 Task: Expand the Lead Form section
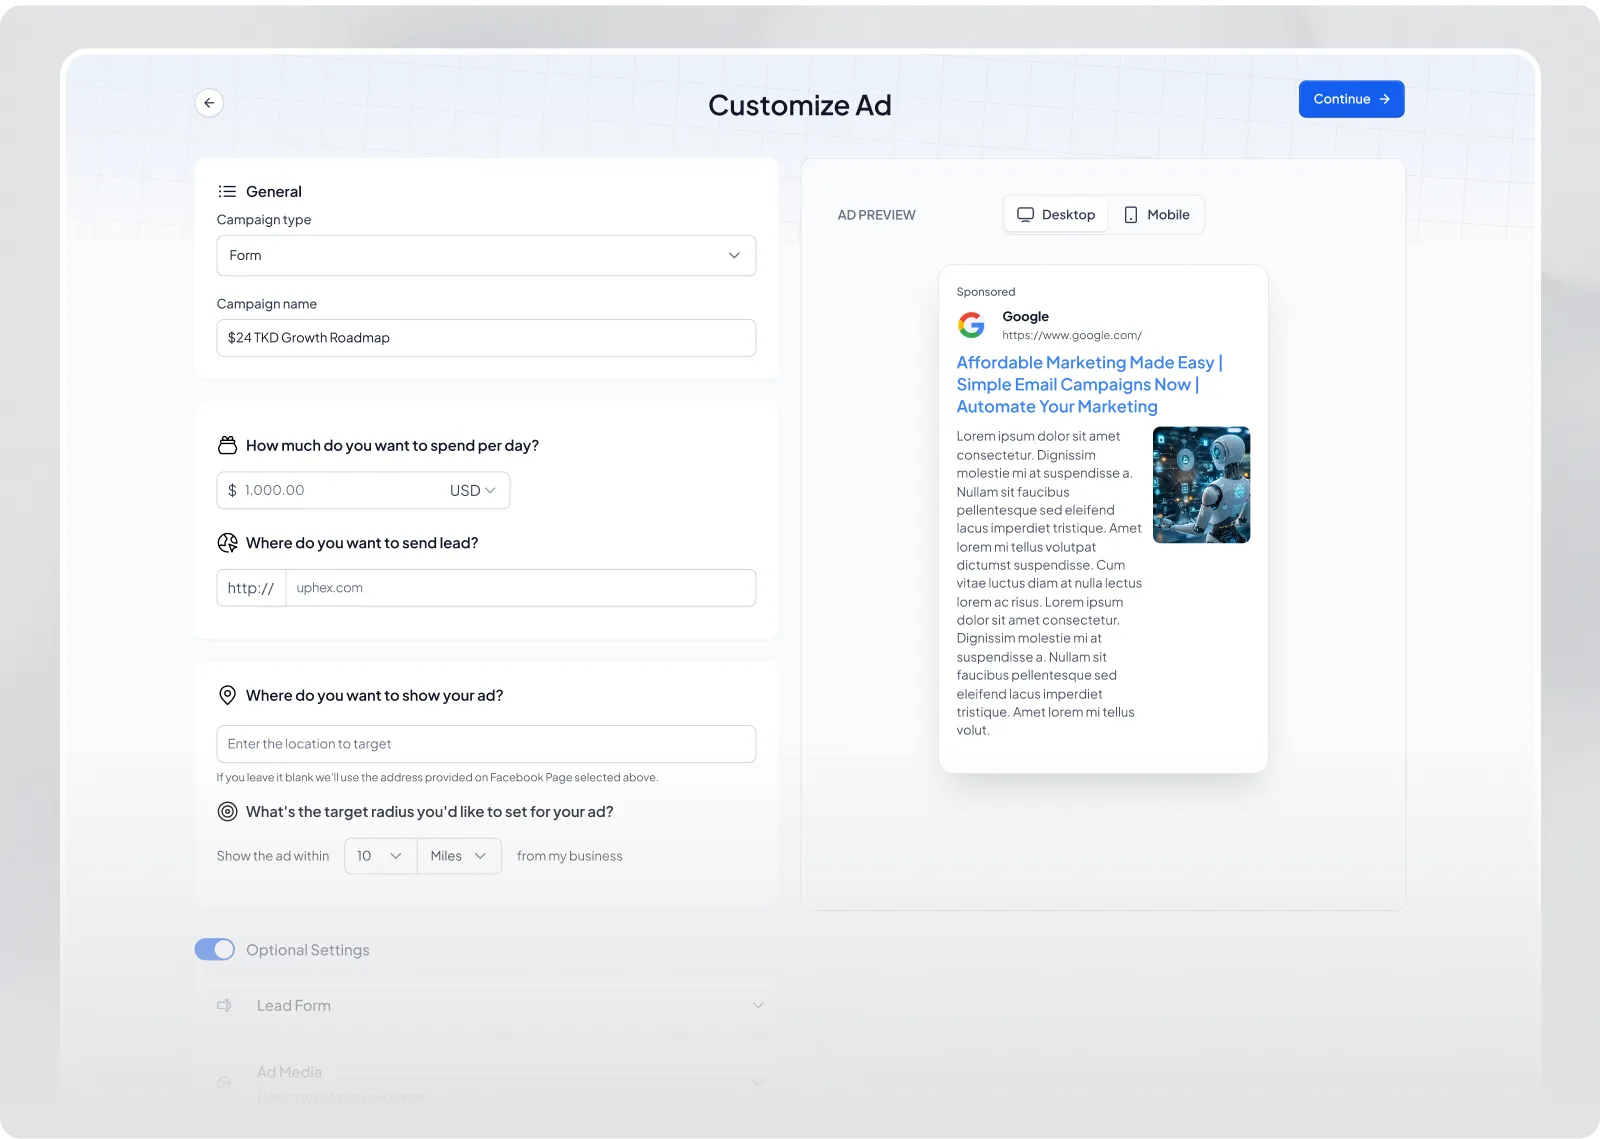tap(757, 1005)
